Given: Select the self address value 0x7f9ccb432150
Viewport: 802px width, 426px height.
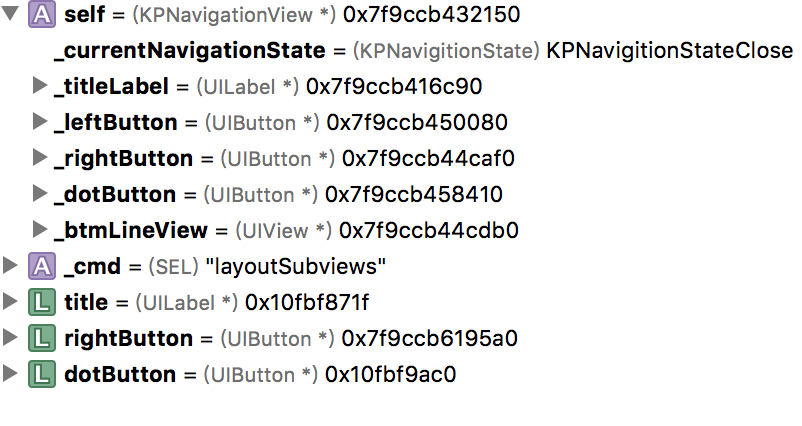Looking at the screenshot, I should 431,14.
